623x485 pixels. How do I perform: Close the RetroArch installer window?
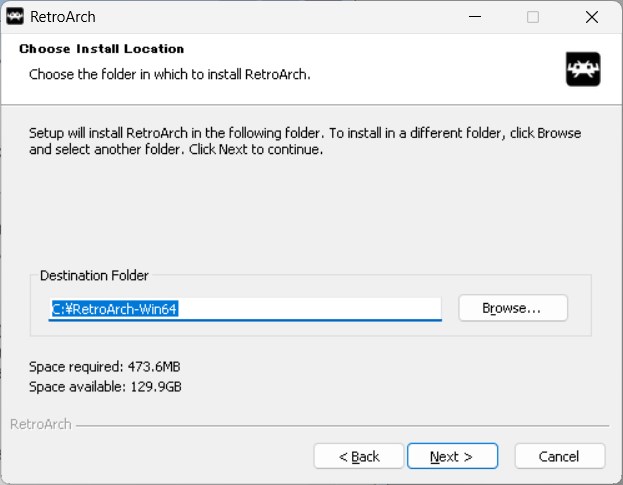pos(592,17)
